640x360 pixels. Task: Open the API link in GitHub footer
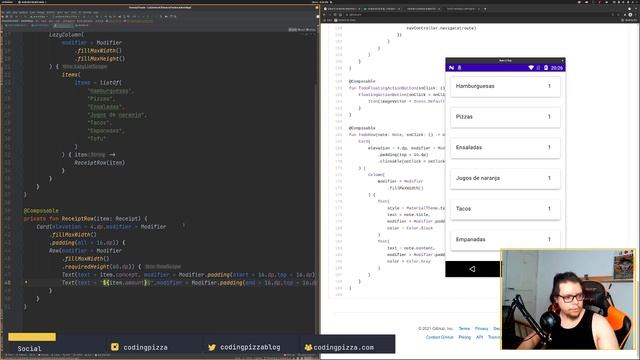pyautogui.click(x=480, y=337)
